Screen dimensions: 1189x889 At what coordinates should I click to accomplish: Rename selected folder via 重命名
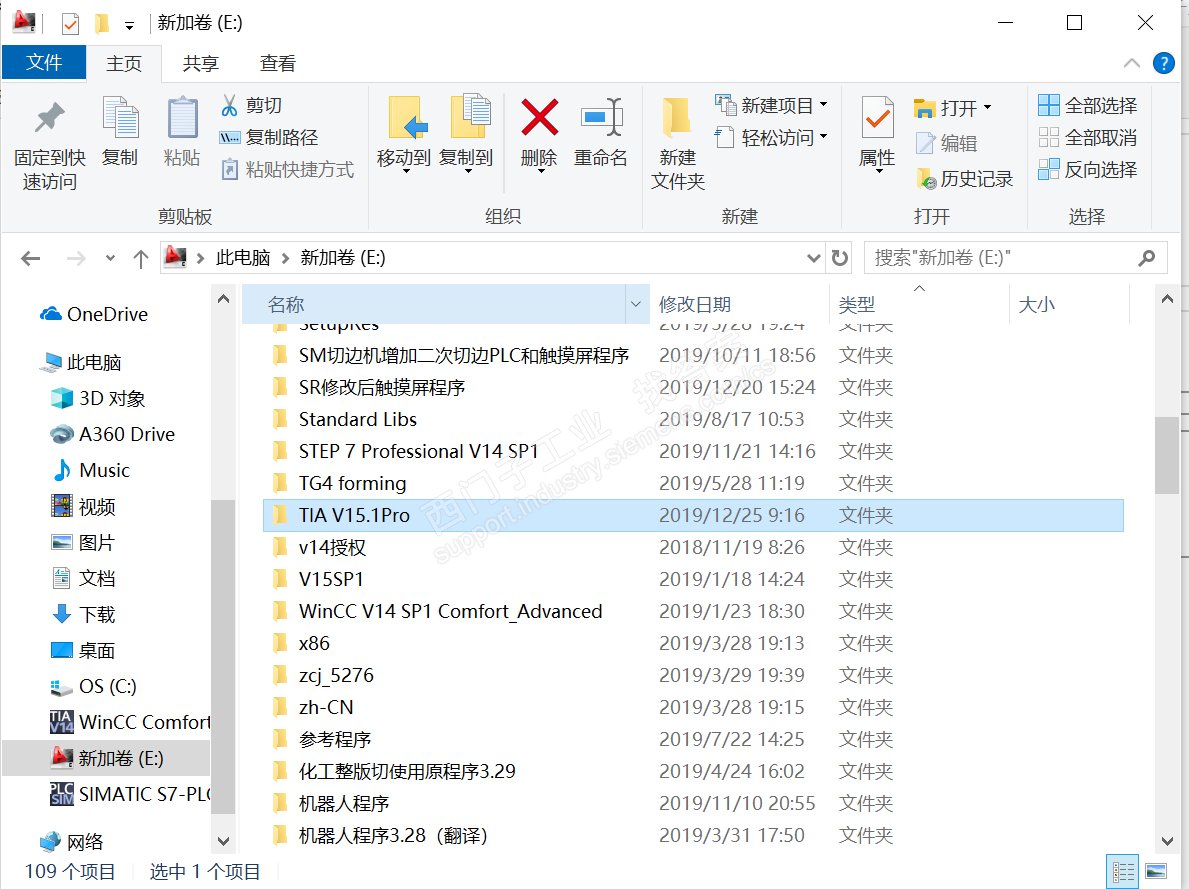[x=601, y=133]
